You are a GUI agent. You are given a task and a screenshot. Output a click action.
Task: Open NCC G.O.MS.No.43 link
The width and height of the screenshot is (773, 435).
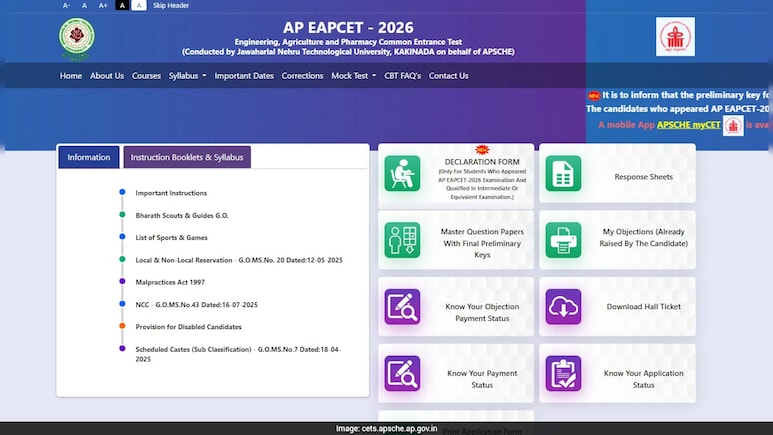coord(196,304)
